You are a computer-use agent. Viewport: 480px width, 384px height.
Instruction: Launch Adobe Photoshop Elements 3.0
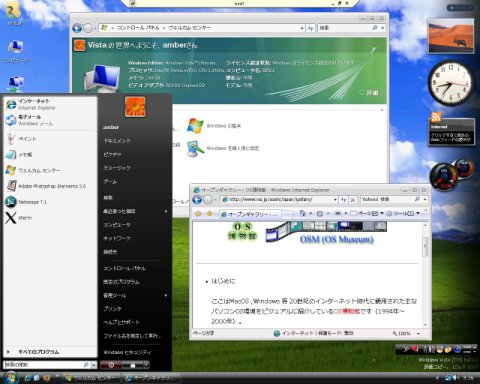pos(50,186)
